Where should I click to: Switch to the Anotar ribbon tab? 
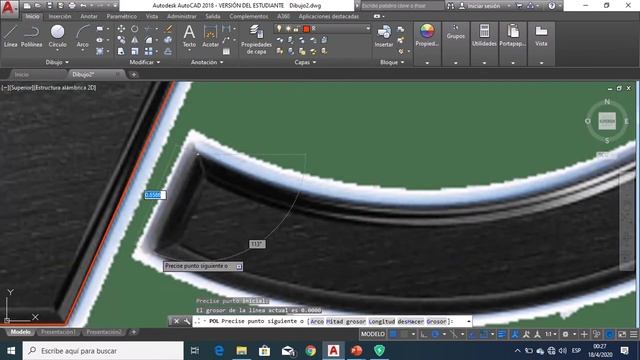(89, 16)
